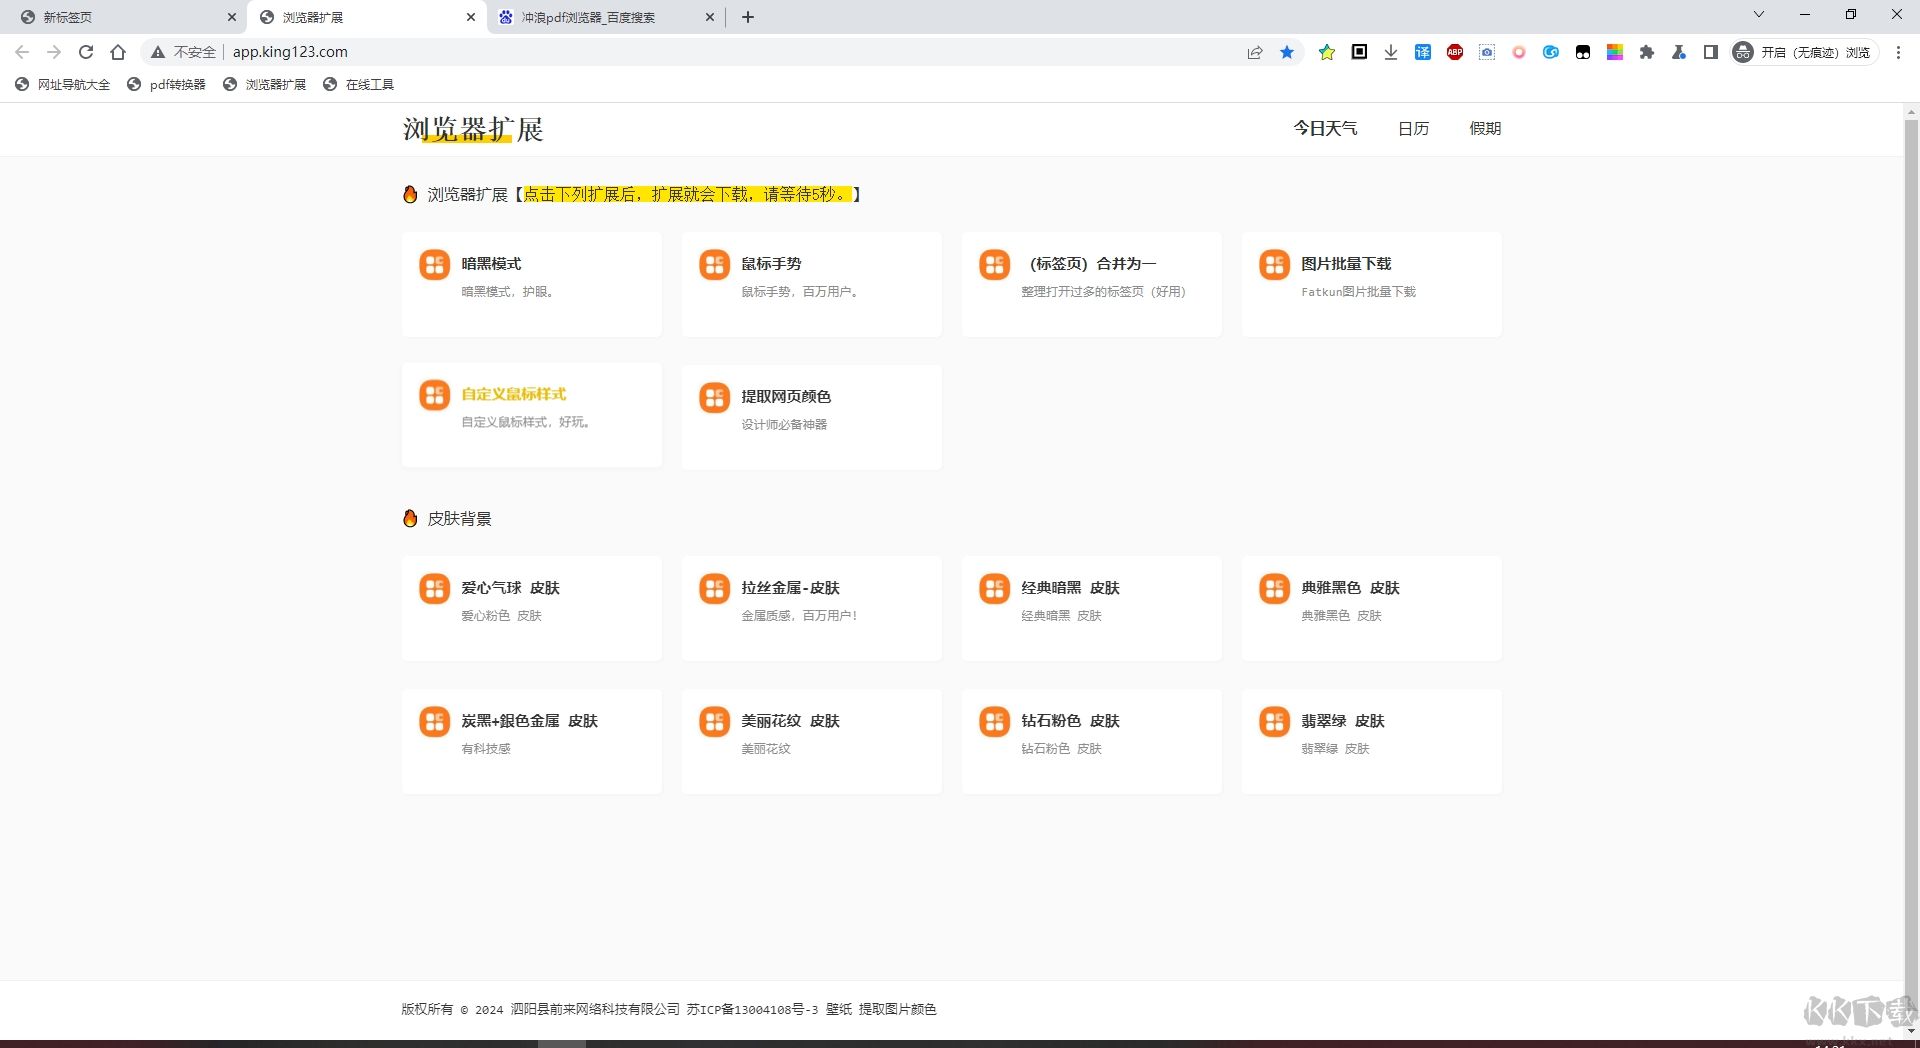Open the black square extension icon
Viewport: 1920px width, 1048px height.
click(1359, 52)
